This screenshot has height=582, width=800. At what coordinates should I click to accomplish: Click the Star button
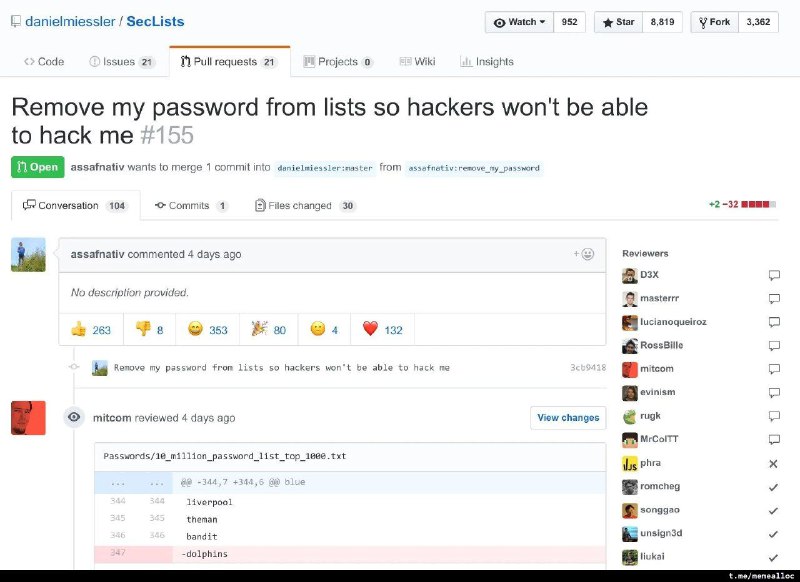[x=618, y=22]
